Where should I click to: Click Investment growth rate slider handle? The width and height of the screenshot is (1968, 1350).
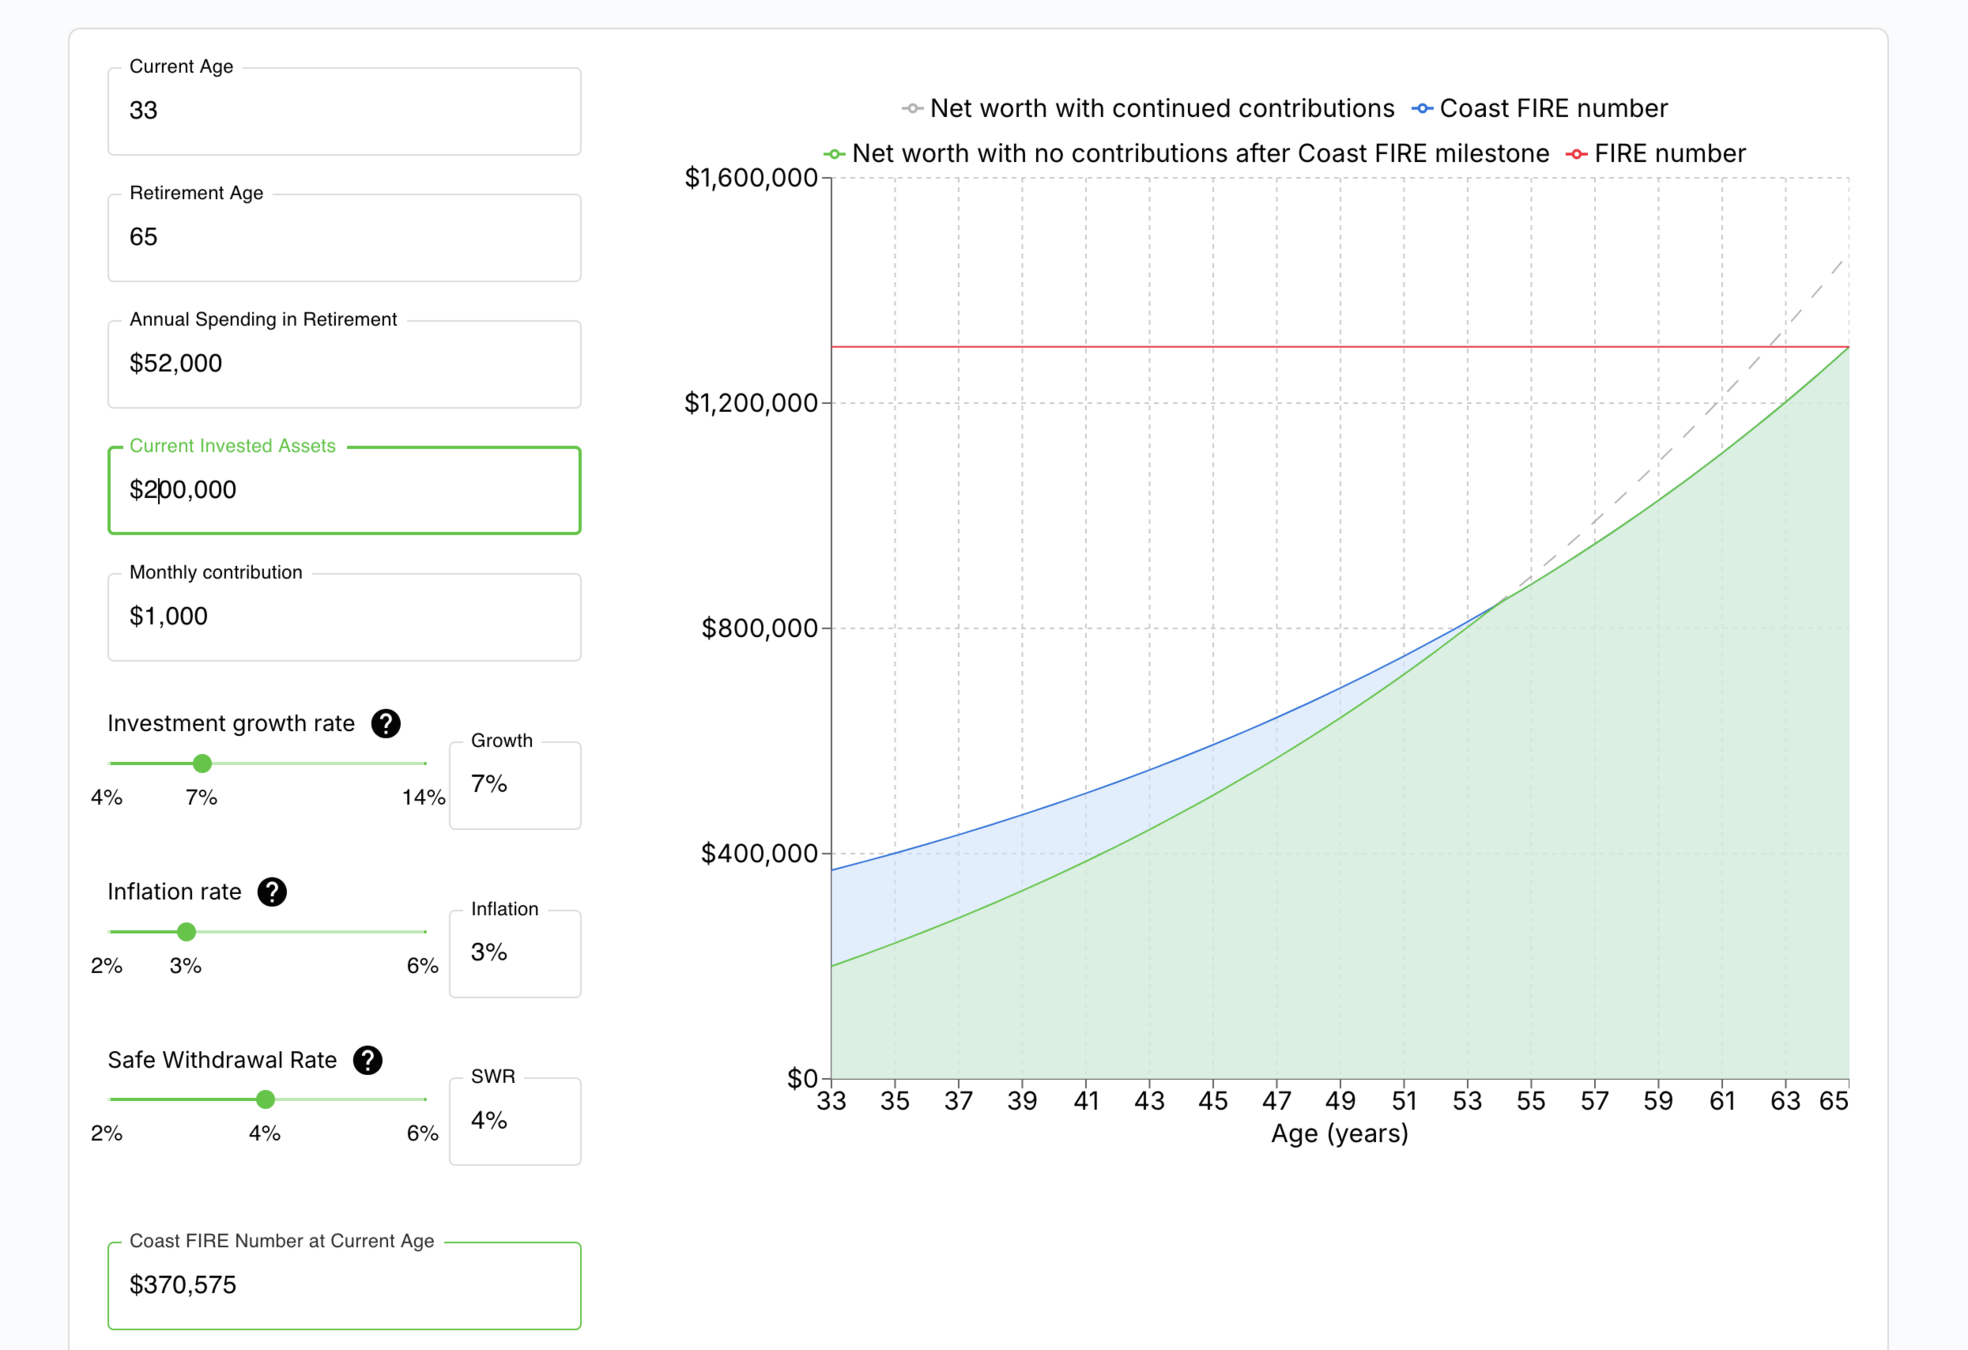(x=202, y=764)
